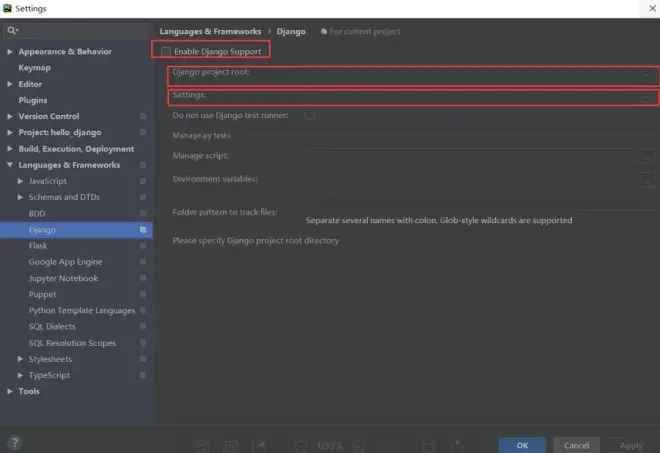This screenshot has height=453, width=660.
Task: Select BDD in the settings tree
Action: [x=37, y=213]
